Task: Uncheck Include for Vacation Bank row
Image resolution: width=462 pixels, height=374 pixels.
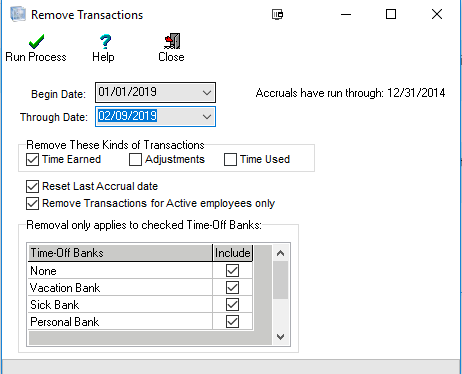Action: (x=232, y=287)
